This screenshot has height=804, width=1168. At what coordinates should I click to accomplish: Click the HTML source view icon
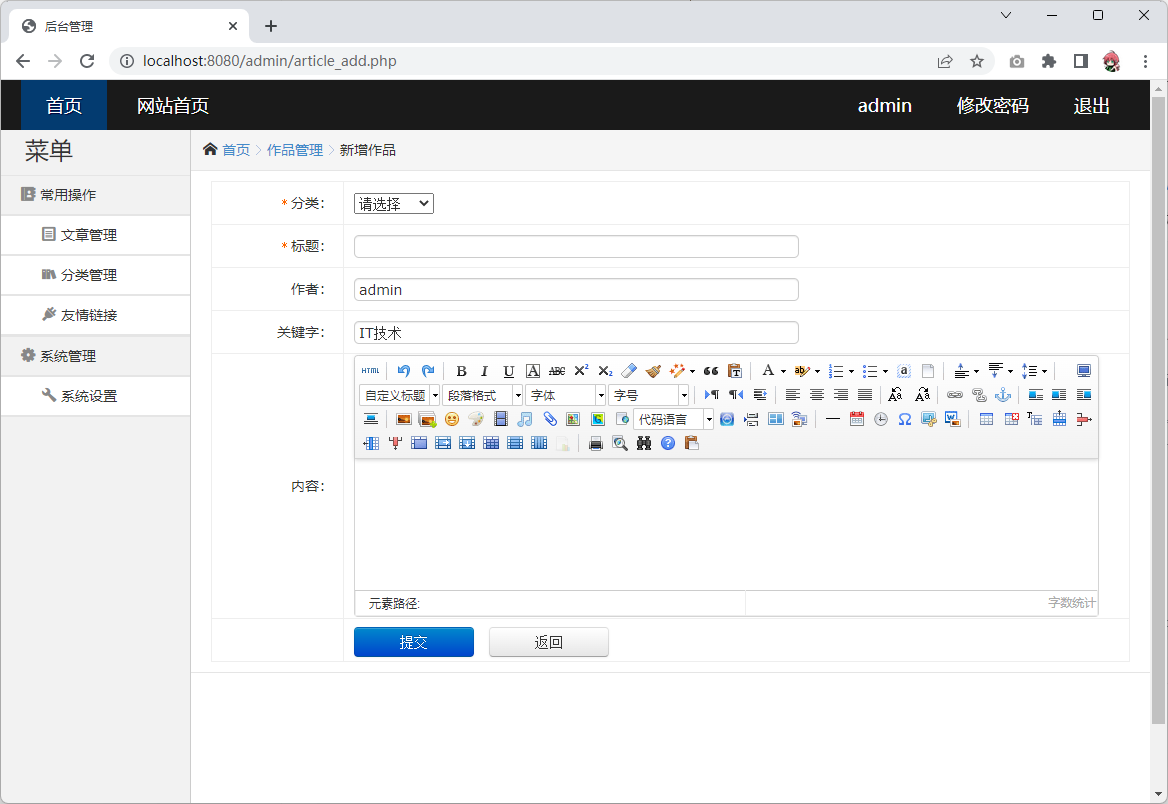coord(370,371)
